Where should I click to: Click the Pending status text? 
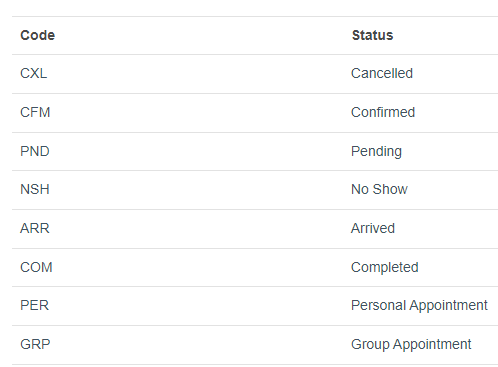point(376,152)
